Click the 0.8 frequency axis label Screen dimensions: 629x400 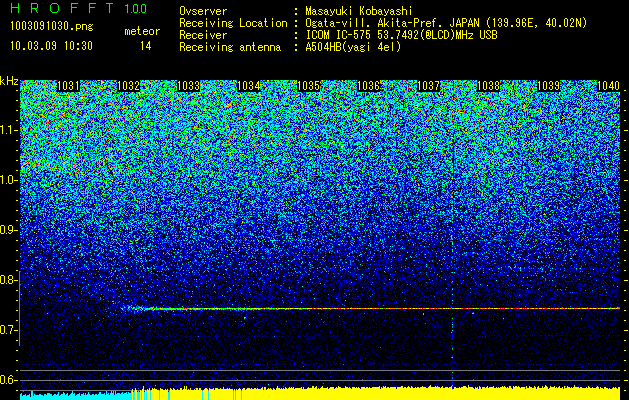pos(8,280)
